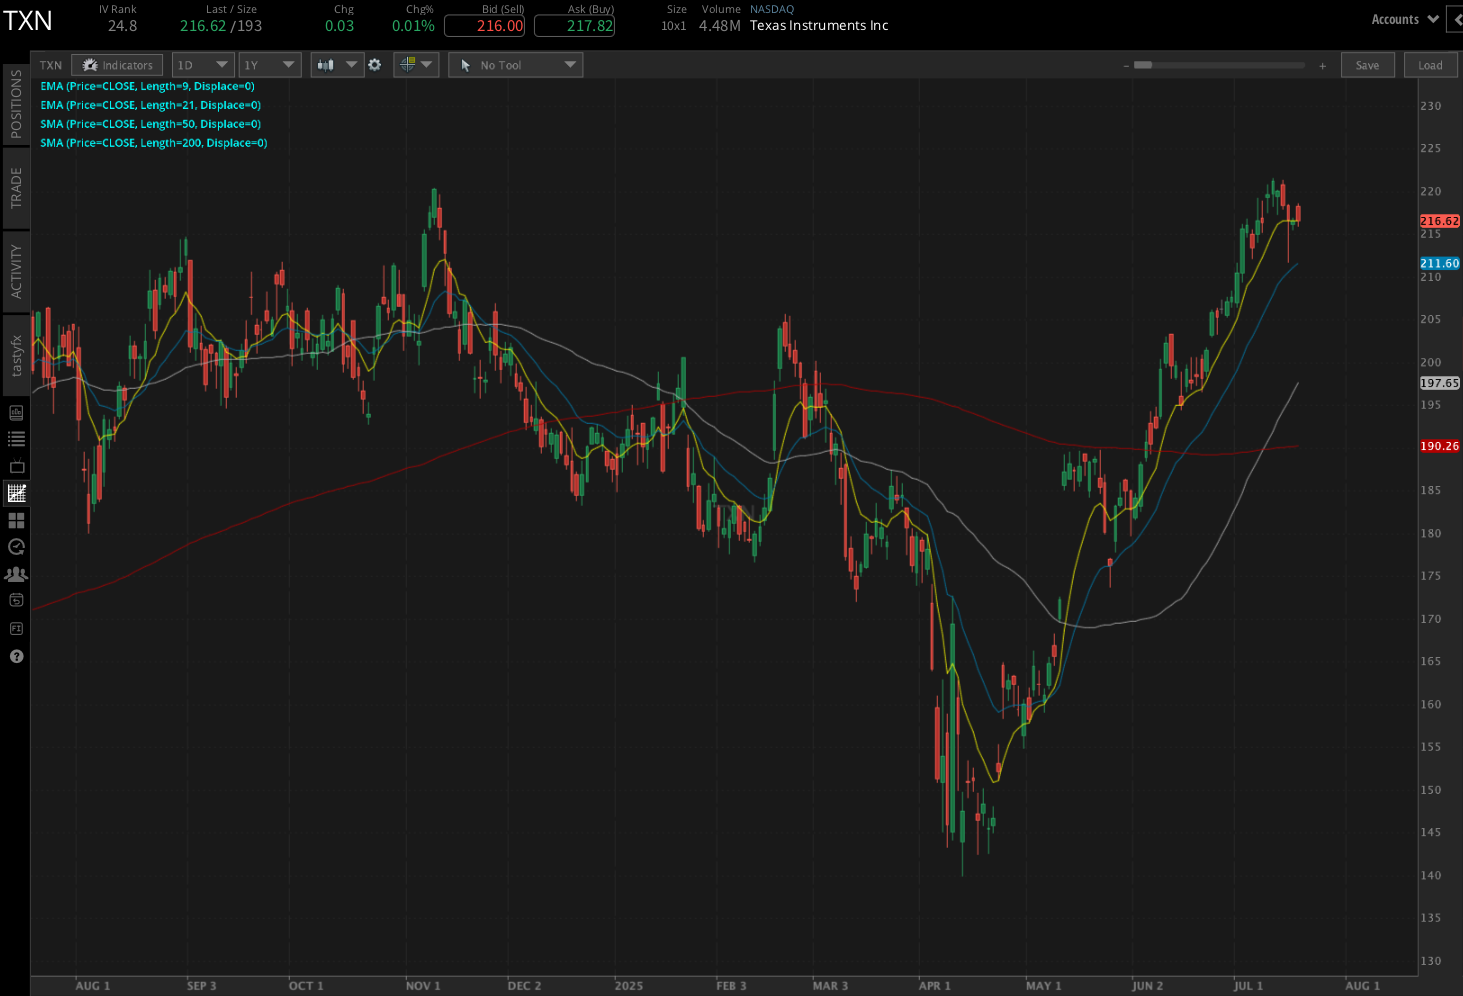Click the watchlist list icon in sidebar
Image resolution: width=1463 pixels, height=996 pixels.
point(16,438)
